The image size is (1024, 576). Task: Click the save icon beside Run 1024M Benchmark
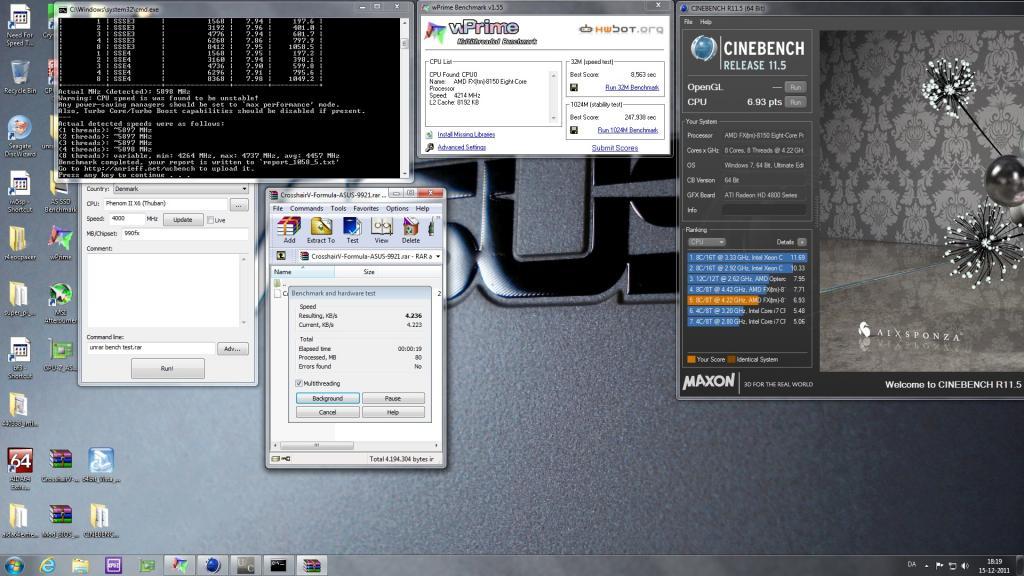pos(573,130)
